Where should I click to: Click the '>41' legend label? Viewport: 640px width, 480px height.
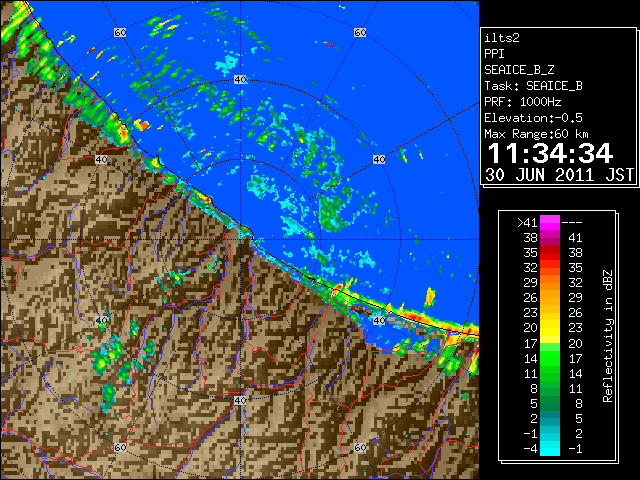point(527,223)
